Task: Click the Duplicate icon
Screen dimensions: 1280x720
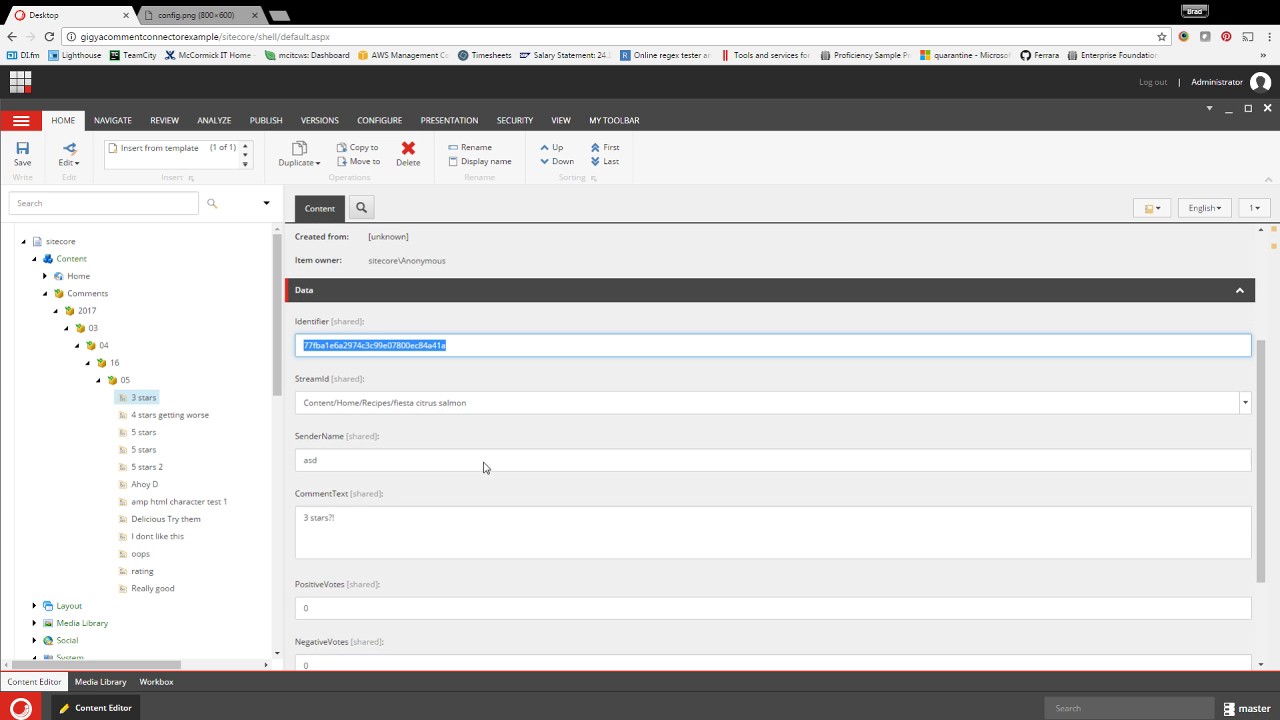Action: (299, 148)
